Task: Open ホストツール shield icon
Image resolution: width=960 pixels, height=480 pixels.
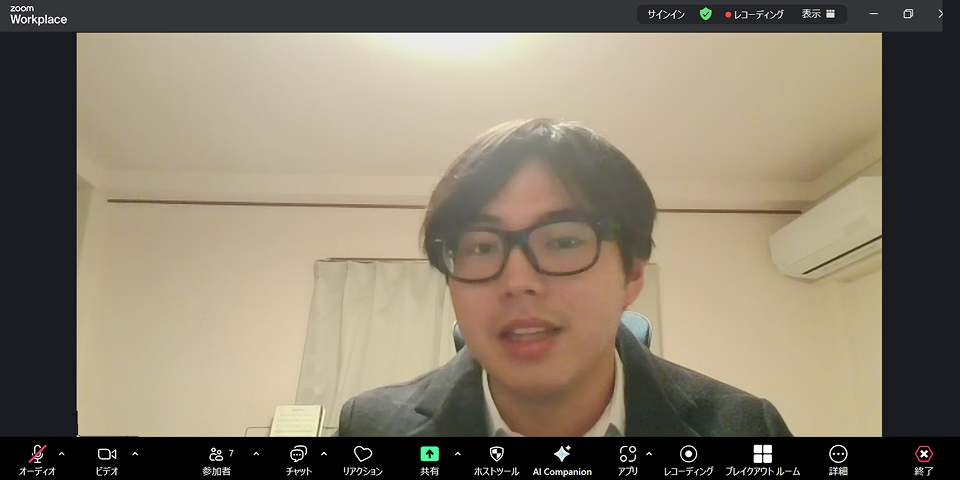Action: coord(496,454)
